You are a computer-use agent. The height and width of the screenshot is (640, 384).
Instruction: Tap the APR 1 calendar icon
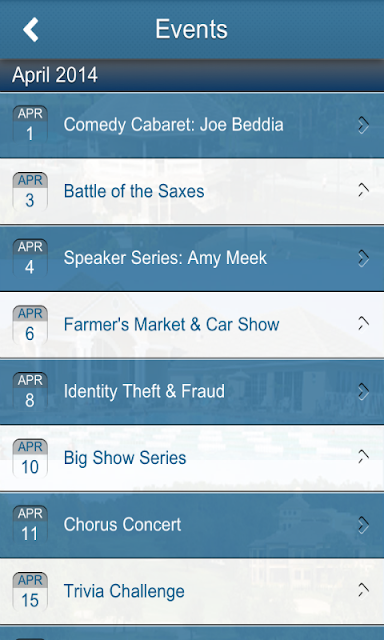(x=30, y=124)
